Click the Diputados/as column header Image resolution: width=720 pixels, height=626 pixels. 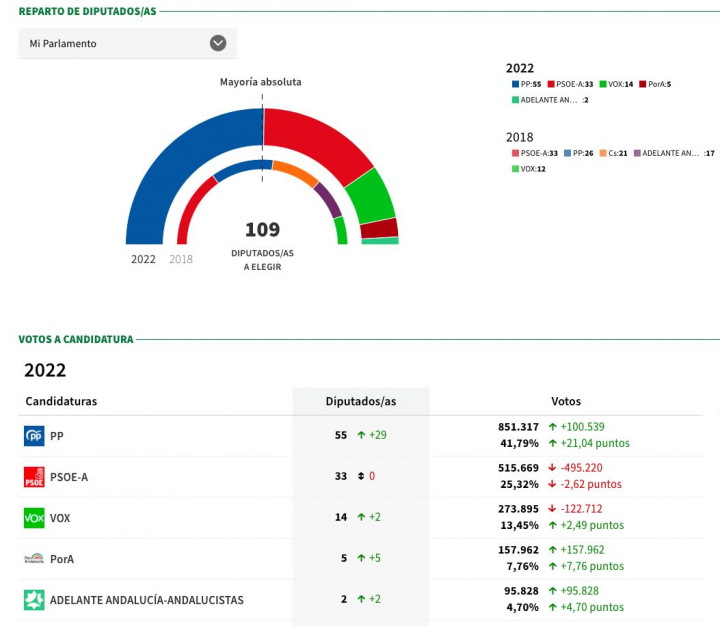pyautogui.click(x=361, y=401)
